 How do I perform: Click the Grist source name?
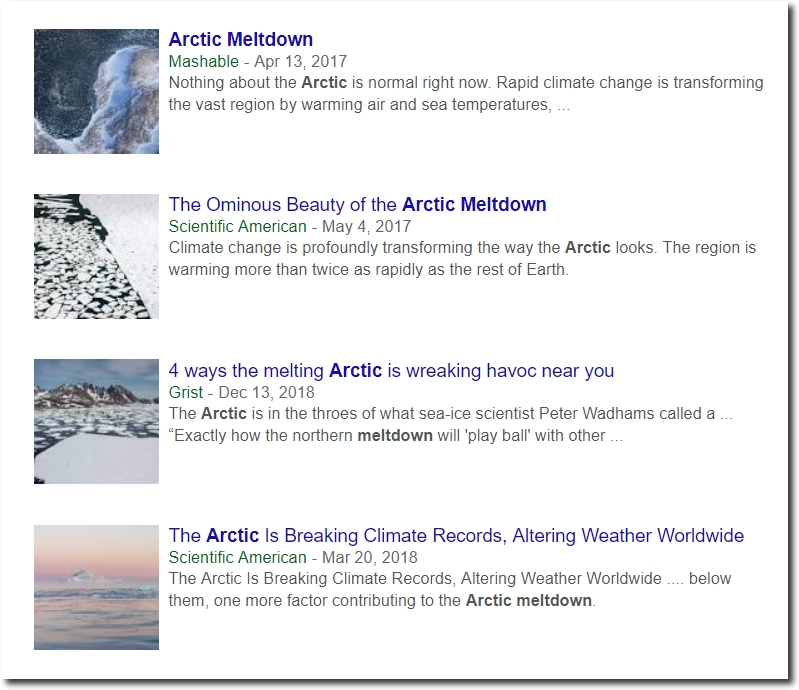click(185, 392)
